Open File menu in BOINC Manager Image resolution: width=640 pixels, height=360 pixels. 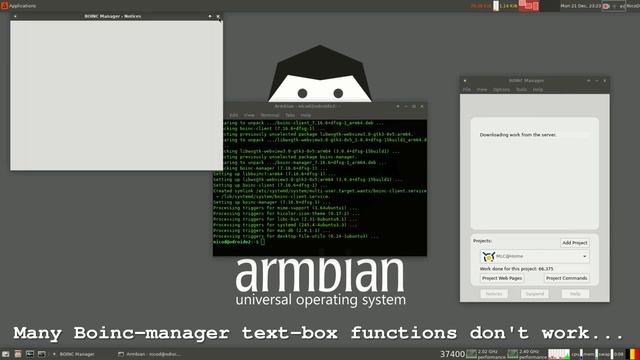[x=467, y=89]
